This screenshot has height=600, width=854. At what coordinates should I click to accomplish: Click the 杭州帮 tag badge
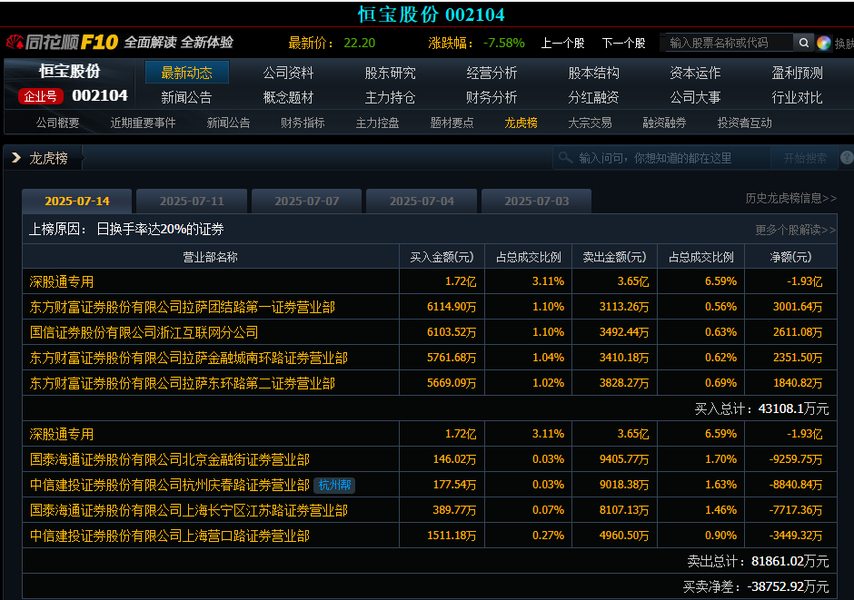334,485
